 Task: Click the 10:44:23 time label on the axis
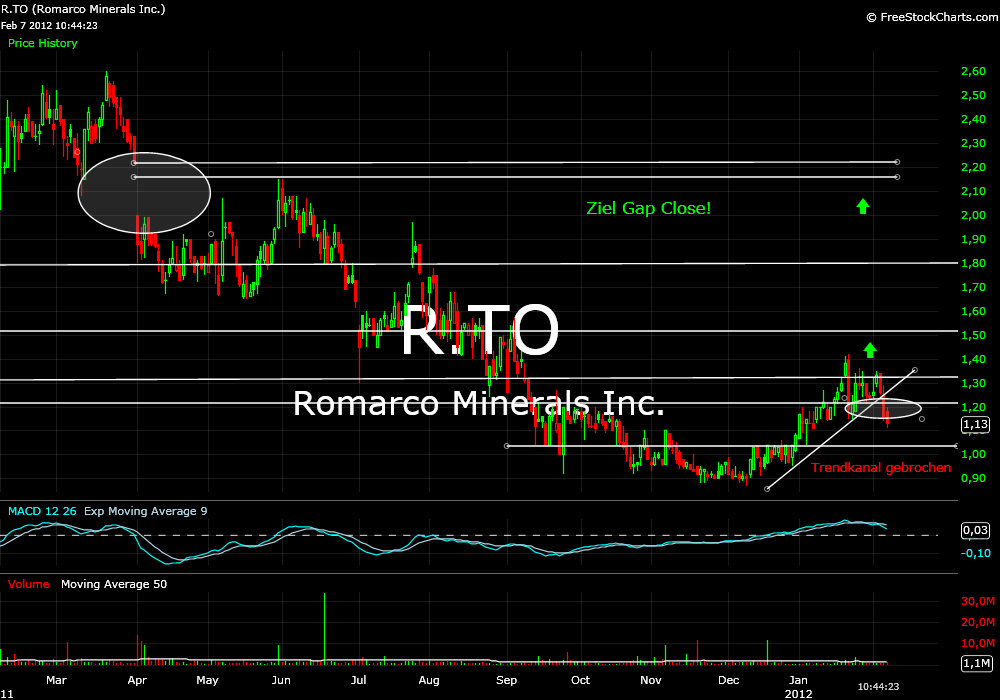point(878,687)
